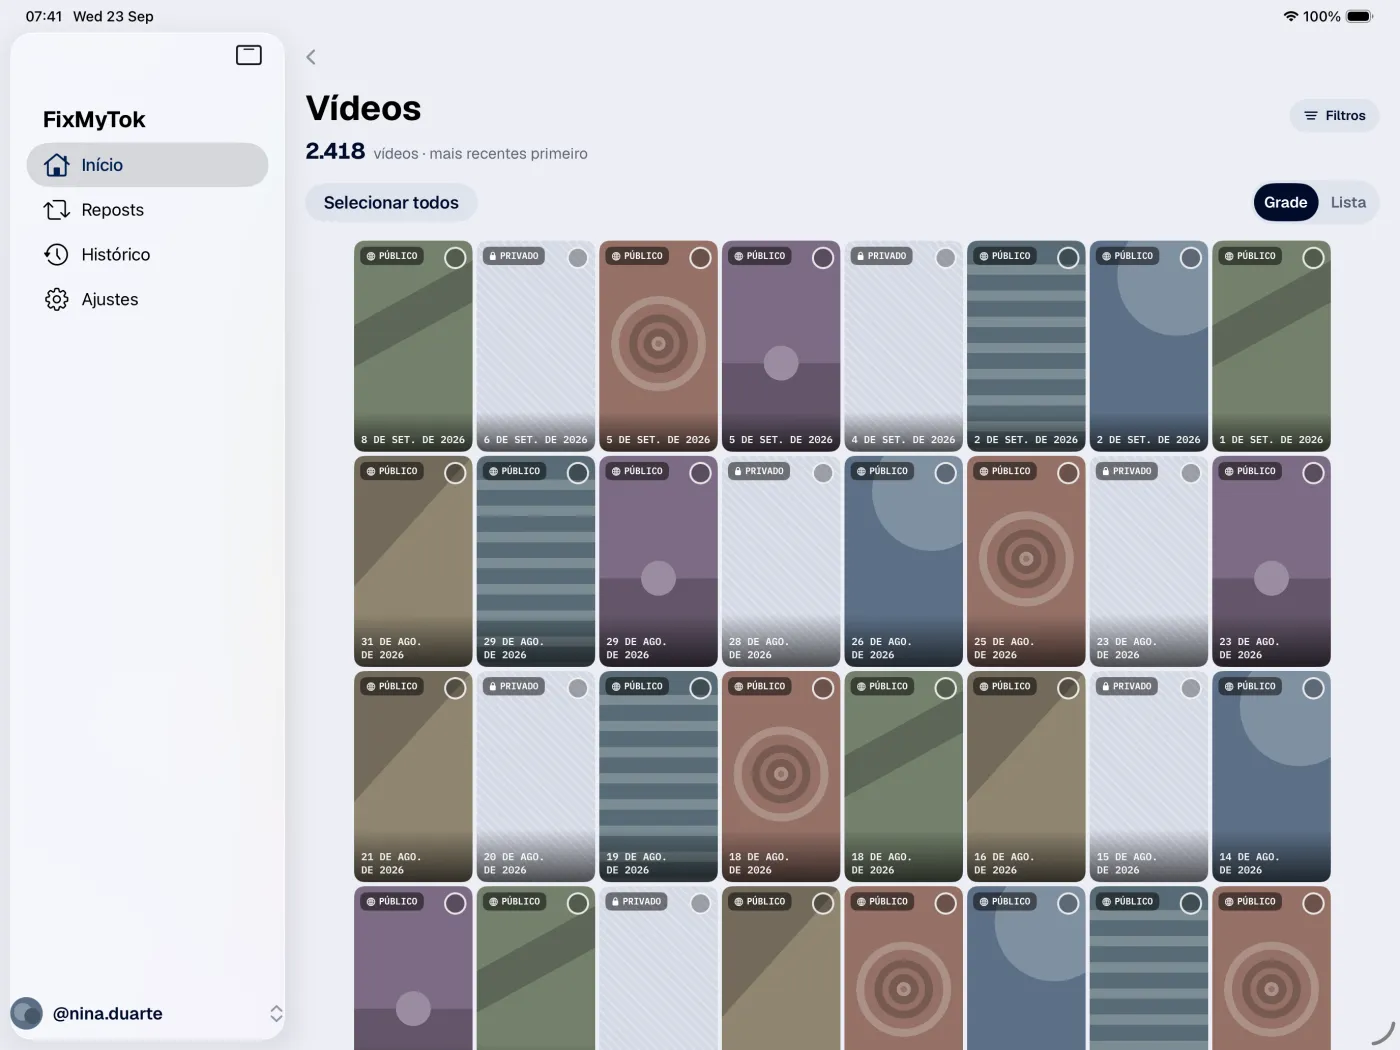Select the 26 de ago. de 2026 video checkbox
The image size is (1400, 1050).
[945, 473]
